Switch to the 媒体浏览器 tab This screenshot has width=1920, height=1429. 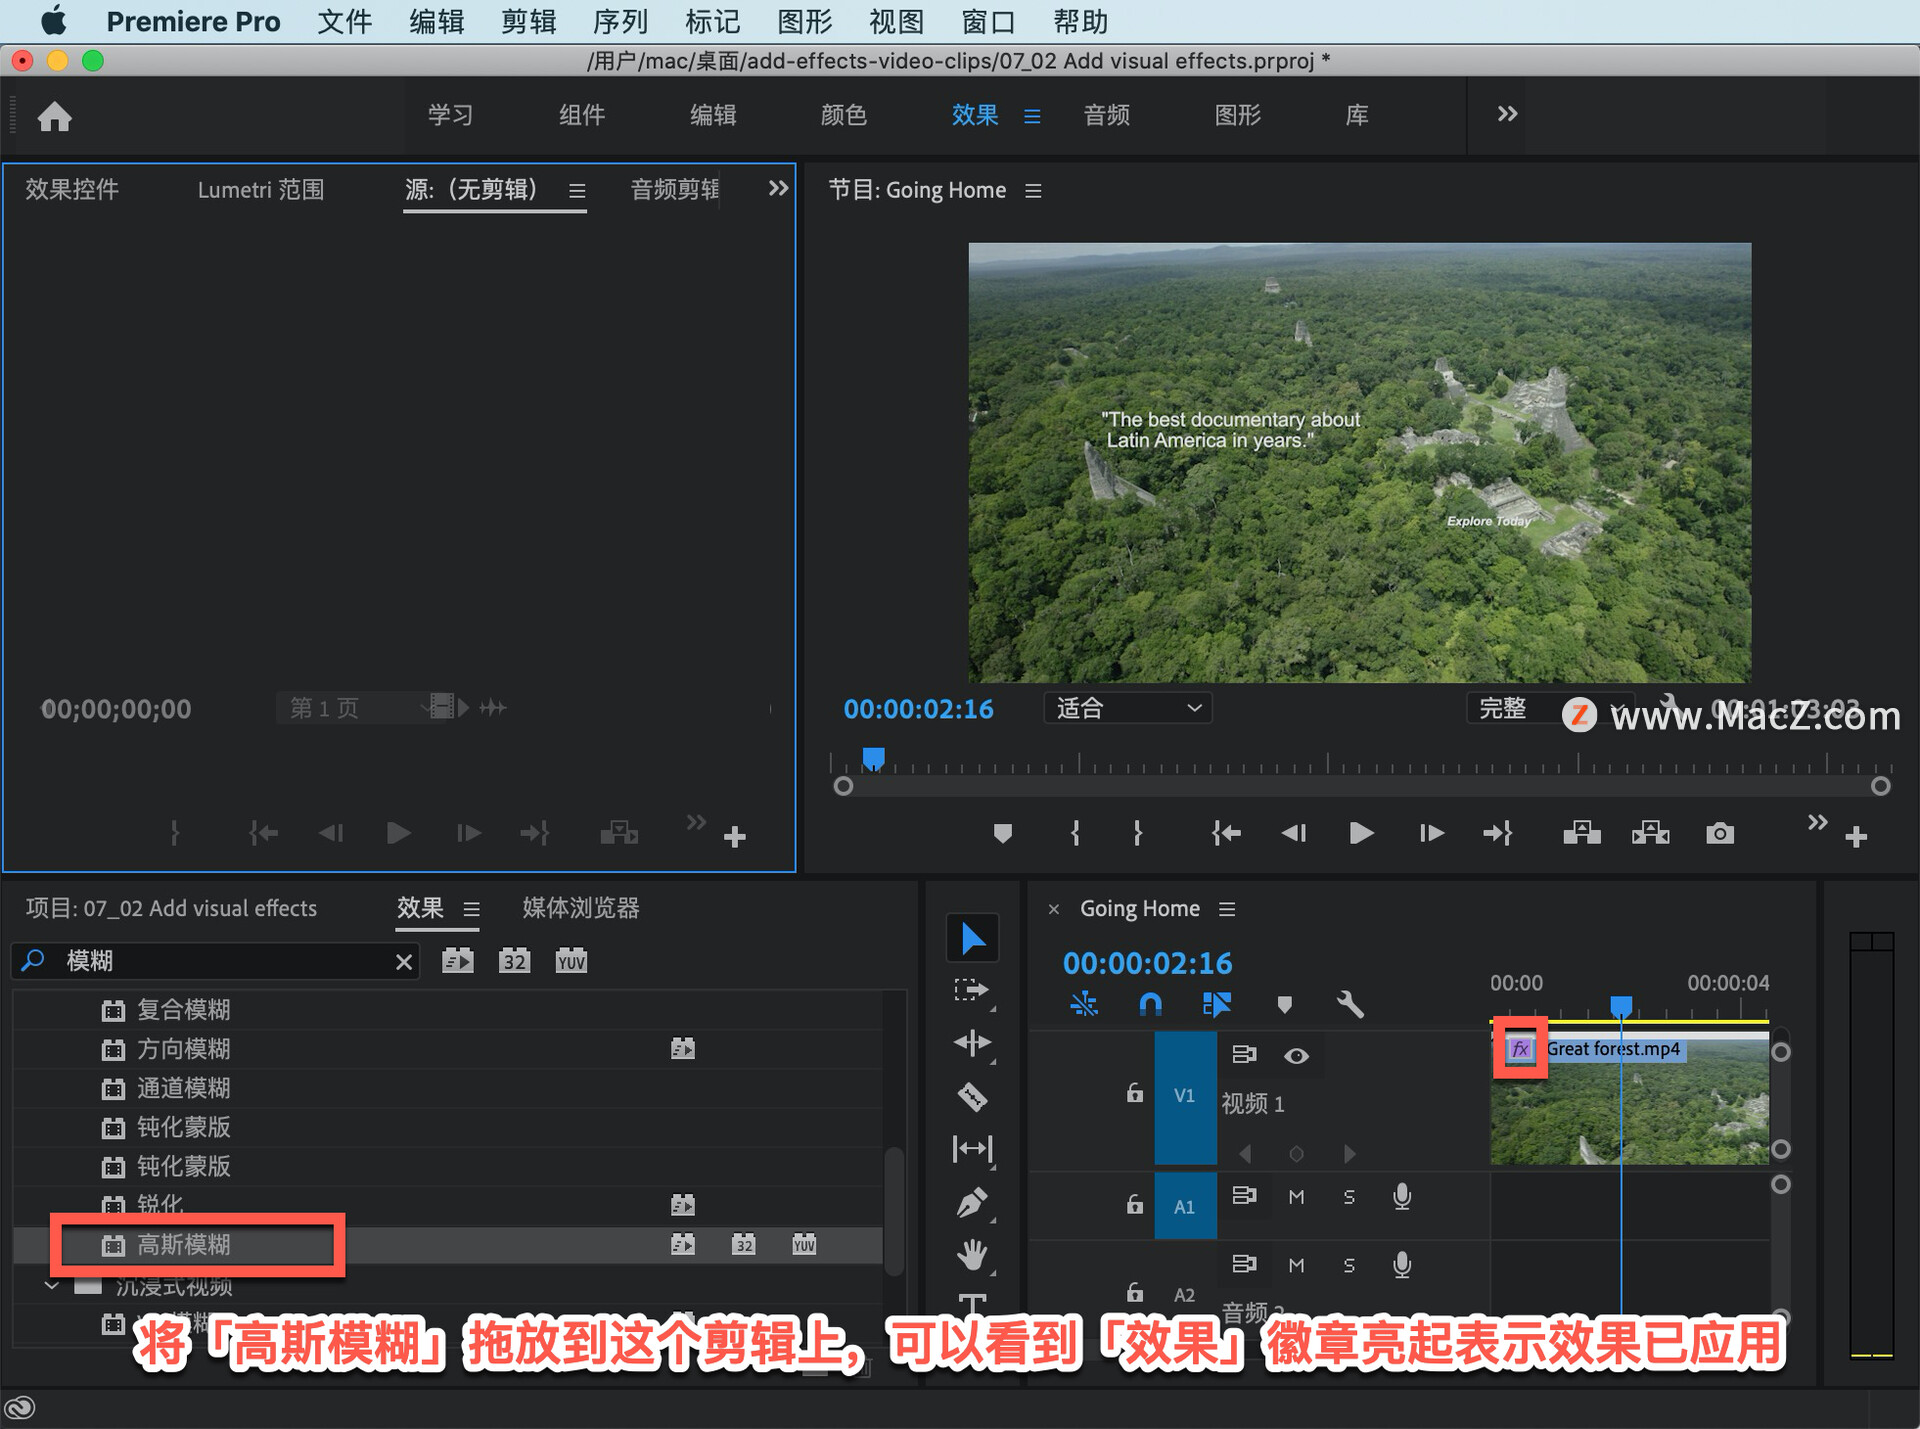(x=580, y=908)
